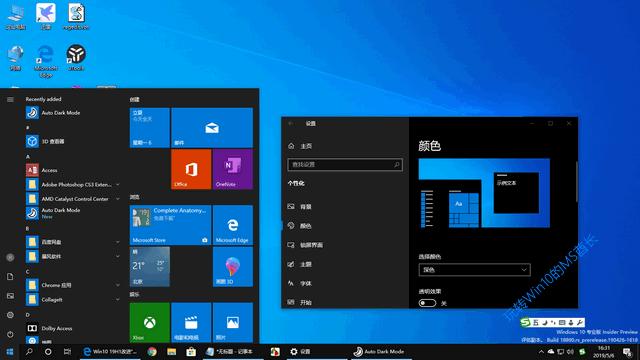Image resolution: width=640 pixels, height=360 pixels.
Task: Open Documents icon in Start left rail
Action: tap(10, 276)
